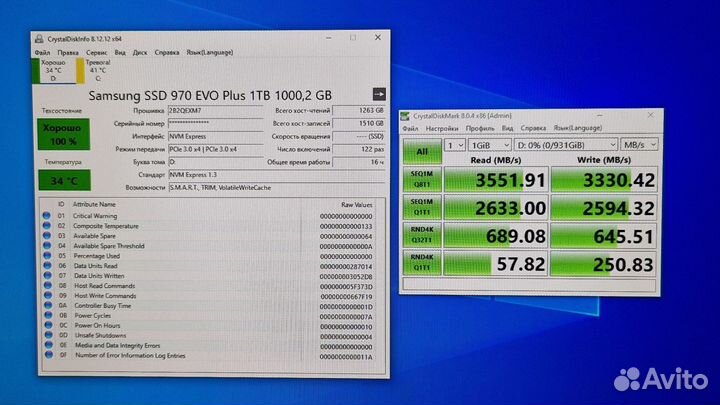The width and height of the screenshot is (720, 405).
Task: Select disk C: Тревога 41 °C
Action: [95, 70]
